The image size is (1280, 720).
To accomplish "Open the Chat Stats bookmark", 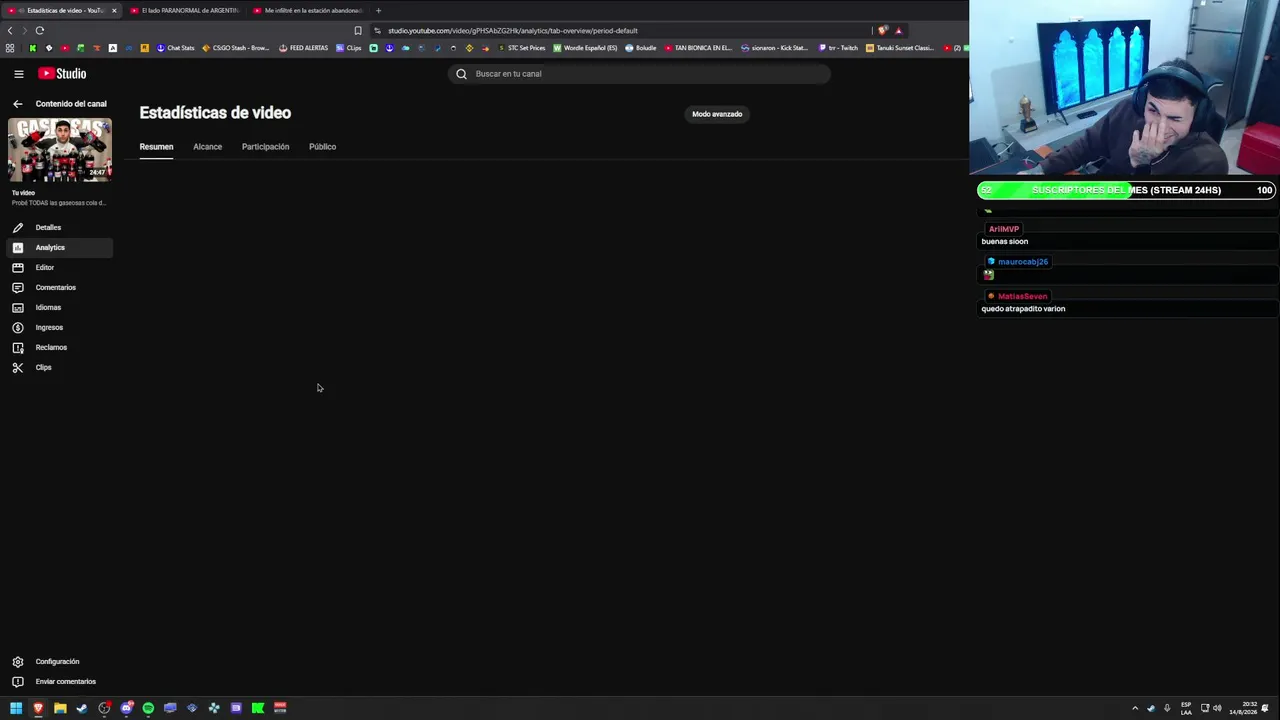I will click(x=175, y=48).
